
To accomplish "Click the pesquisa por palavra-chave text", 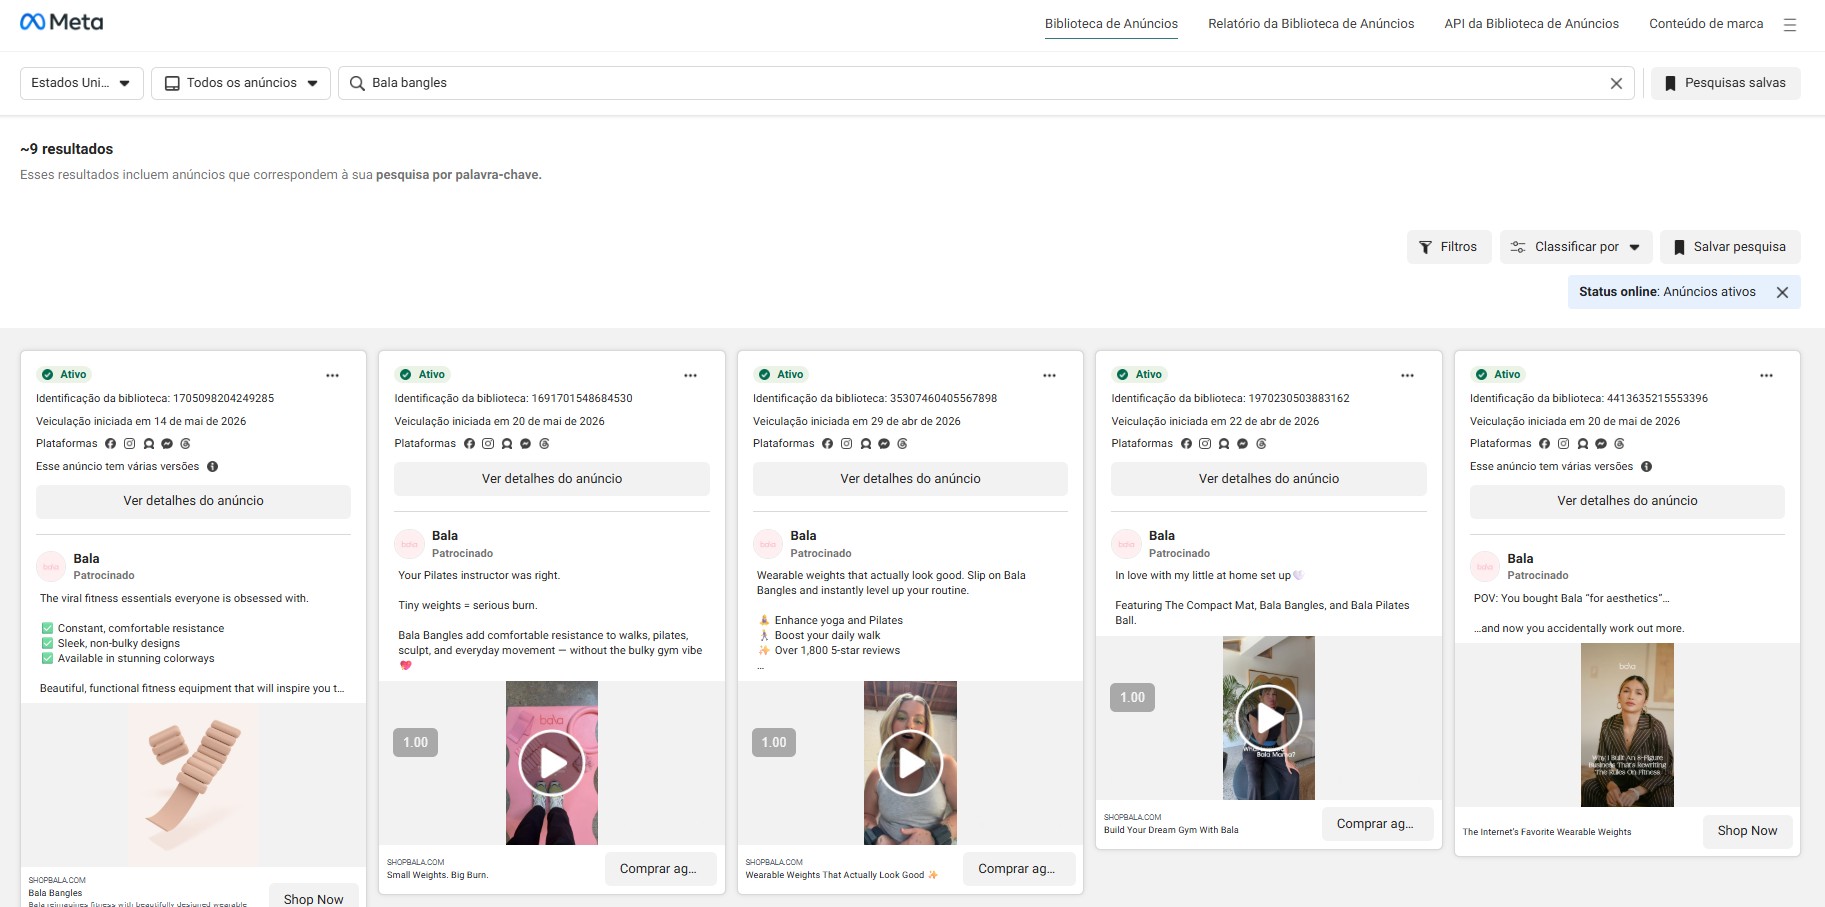I will pyautogui.click(x=458, y=175).
